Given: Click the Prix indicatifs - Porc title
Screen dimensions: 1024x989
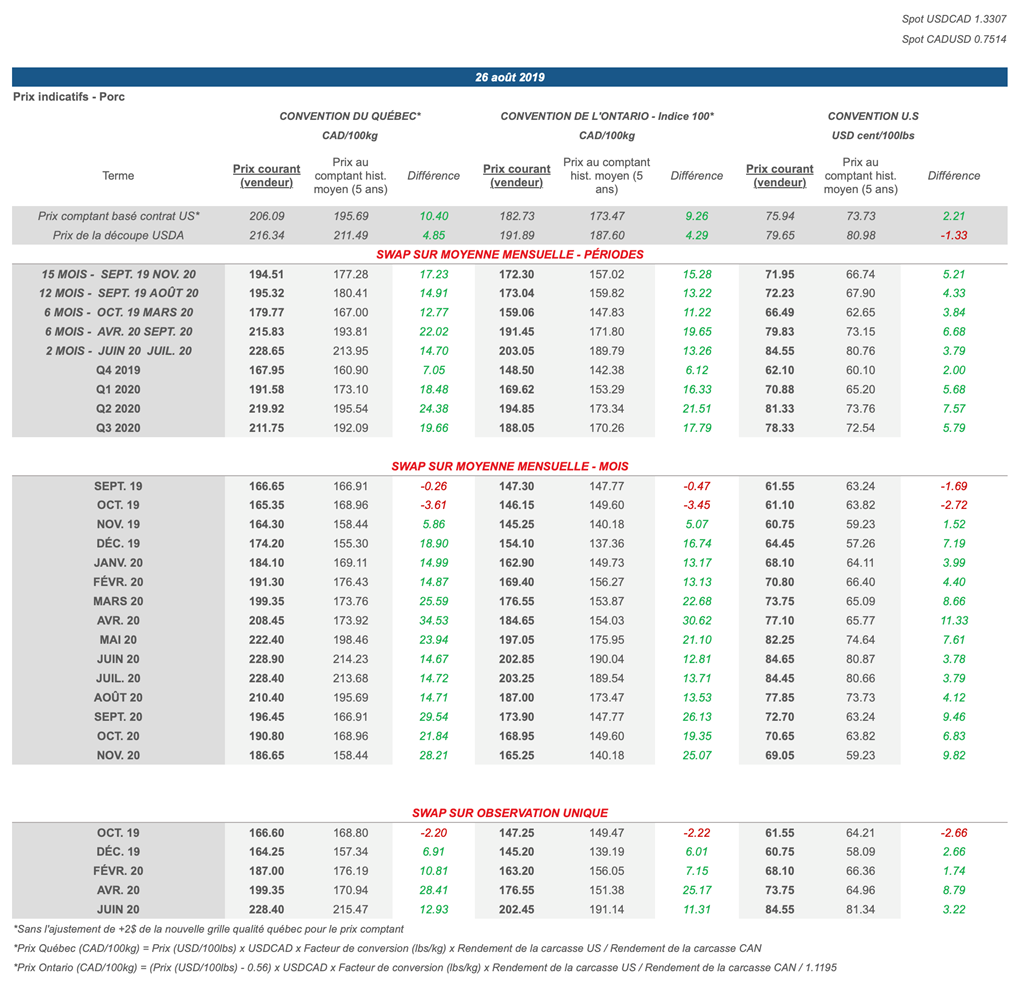Looking at the screenshot, I should tap(69, 97).
